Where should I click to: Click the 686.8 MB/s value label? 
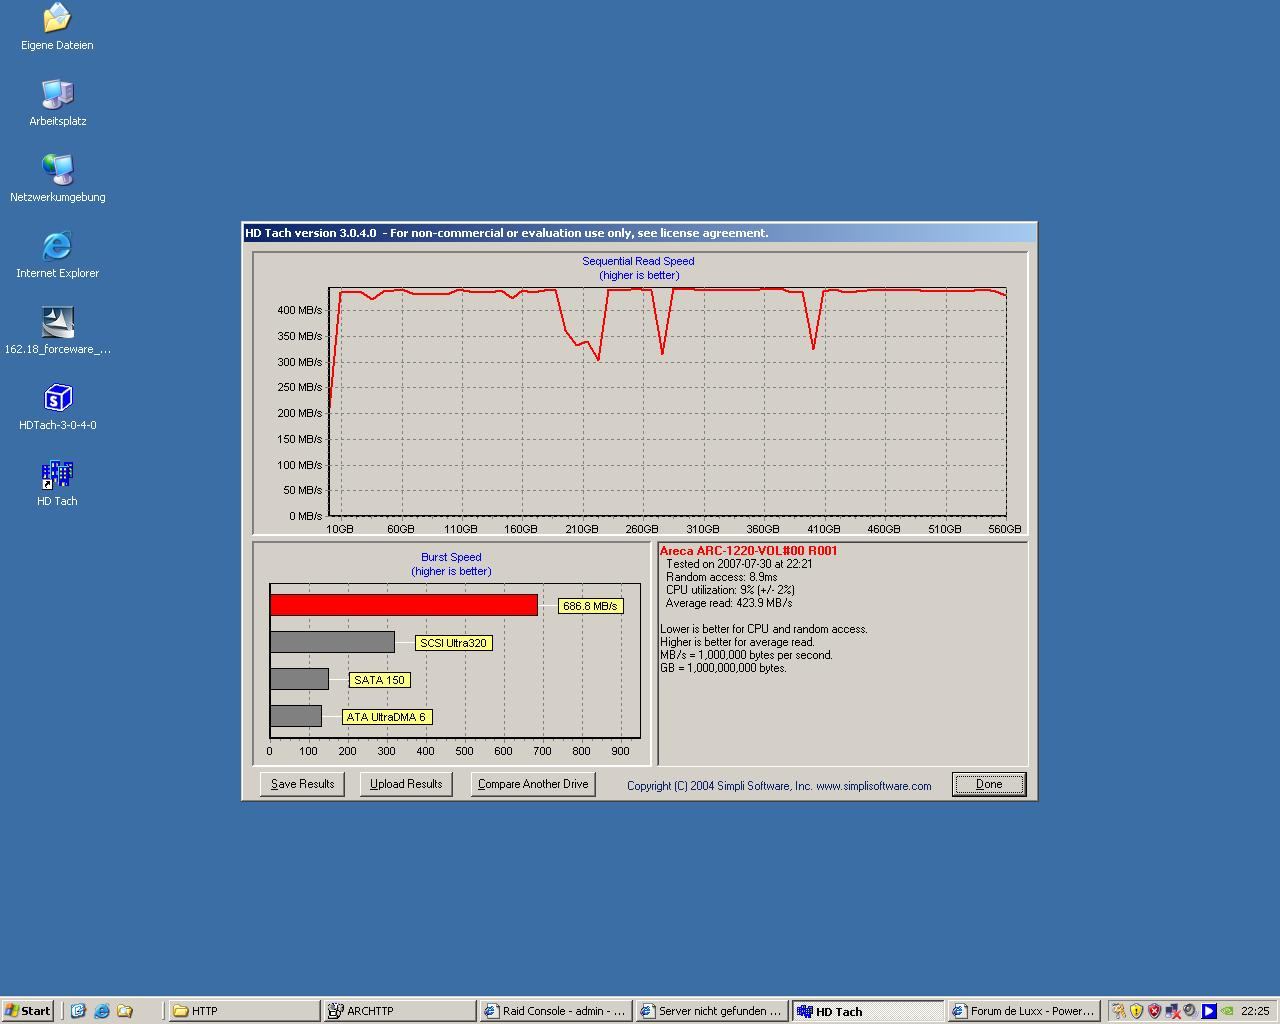click(x=590, y=606)
